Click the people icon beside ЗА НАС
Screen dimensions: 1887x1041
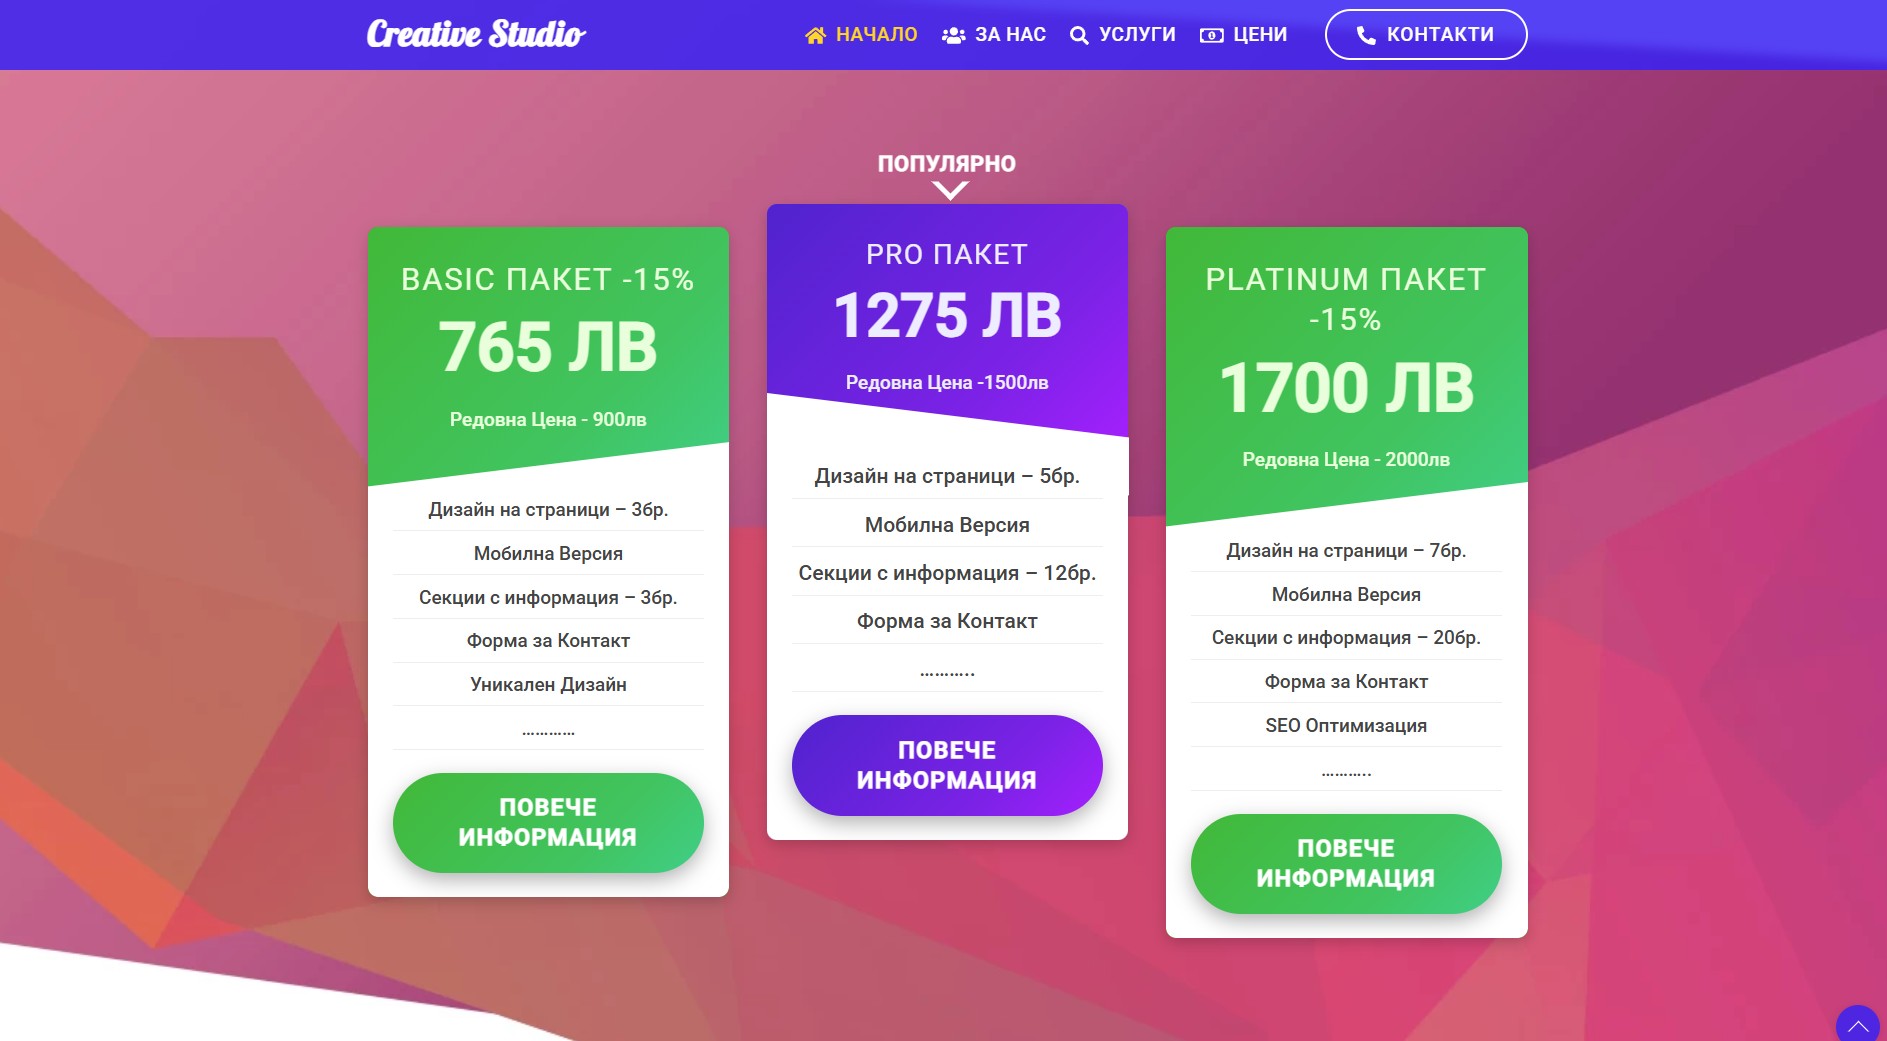953,35
